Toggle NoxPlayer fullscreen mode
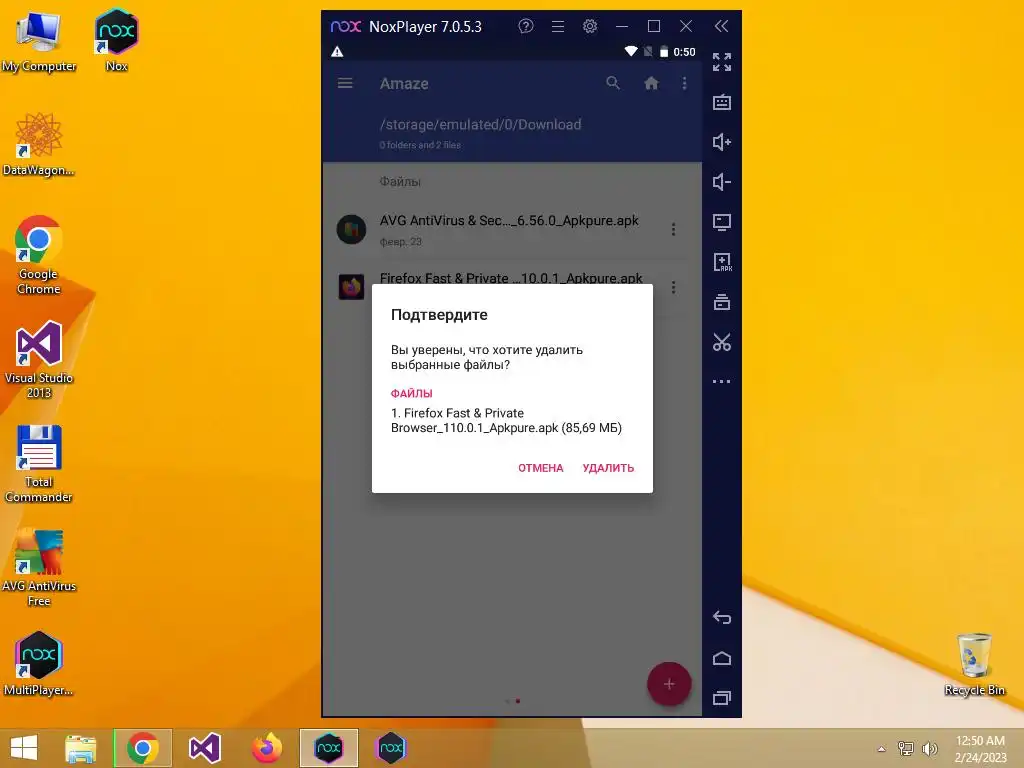 tap(722, 62)
